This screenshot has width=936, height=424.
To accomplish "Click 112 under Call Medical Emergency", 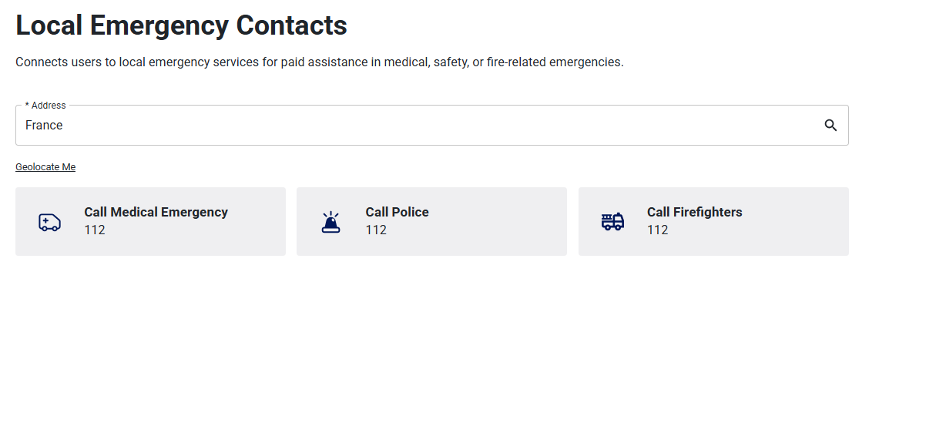I will [95, 230].
